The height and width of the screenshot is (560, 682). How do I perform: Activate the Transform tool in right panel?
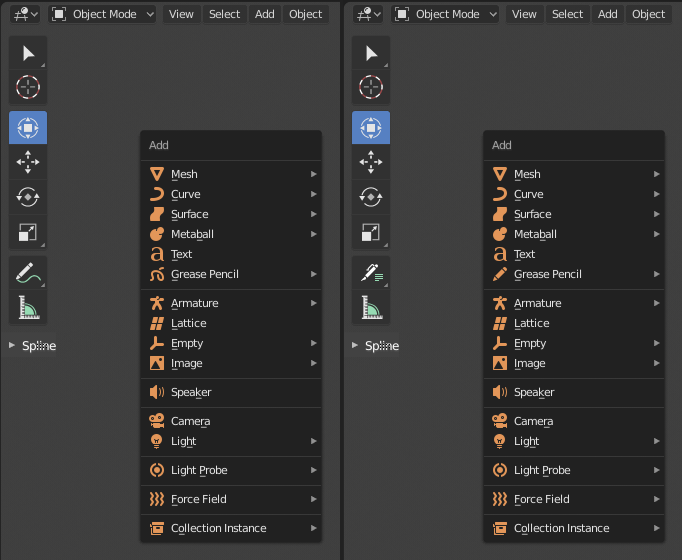(371, 127)
